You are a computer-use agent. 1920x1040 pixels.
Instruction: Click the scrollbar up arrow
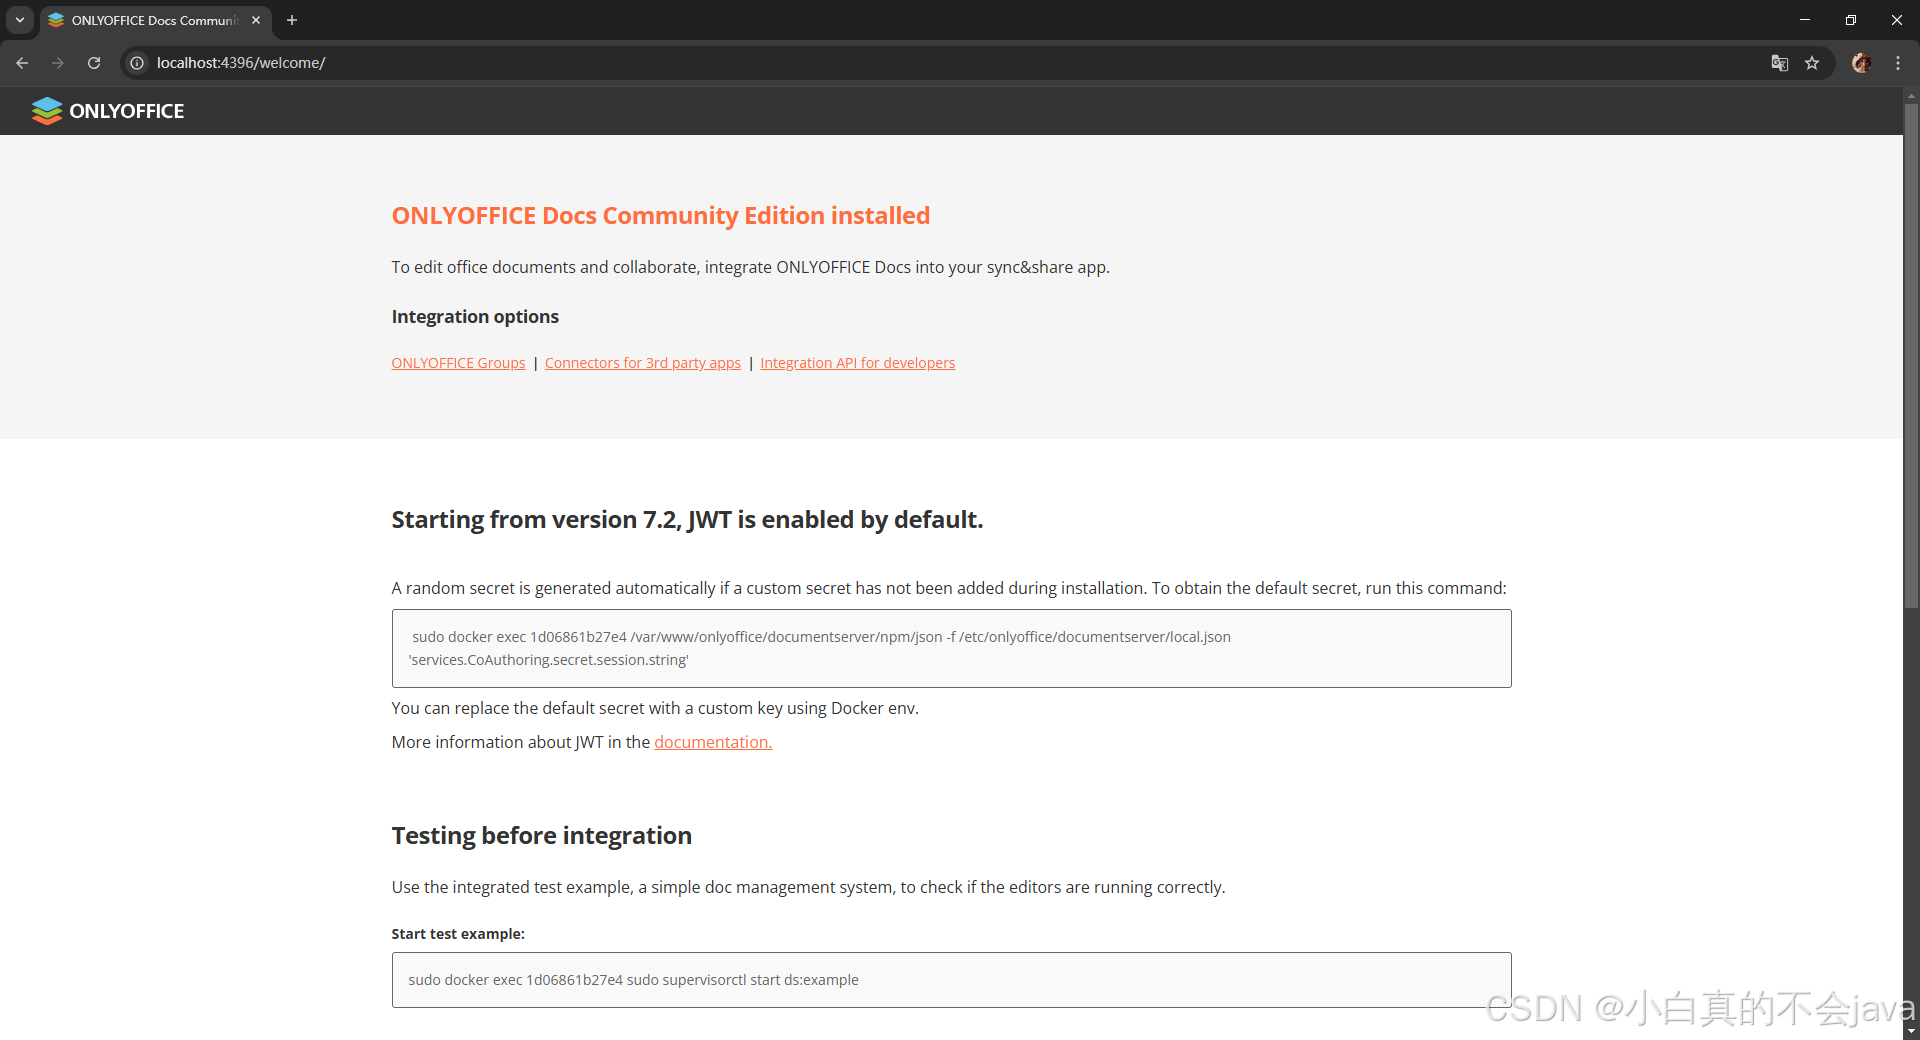tap(1911, 95)
